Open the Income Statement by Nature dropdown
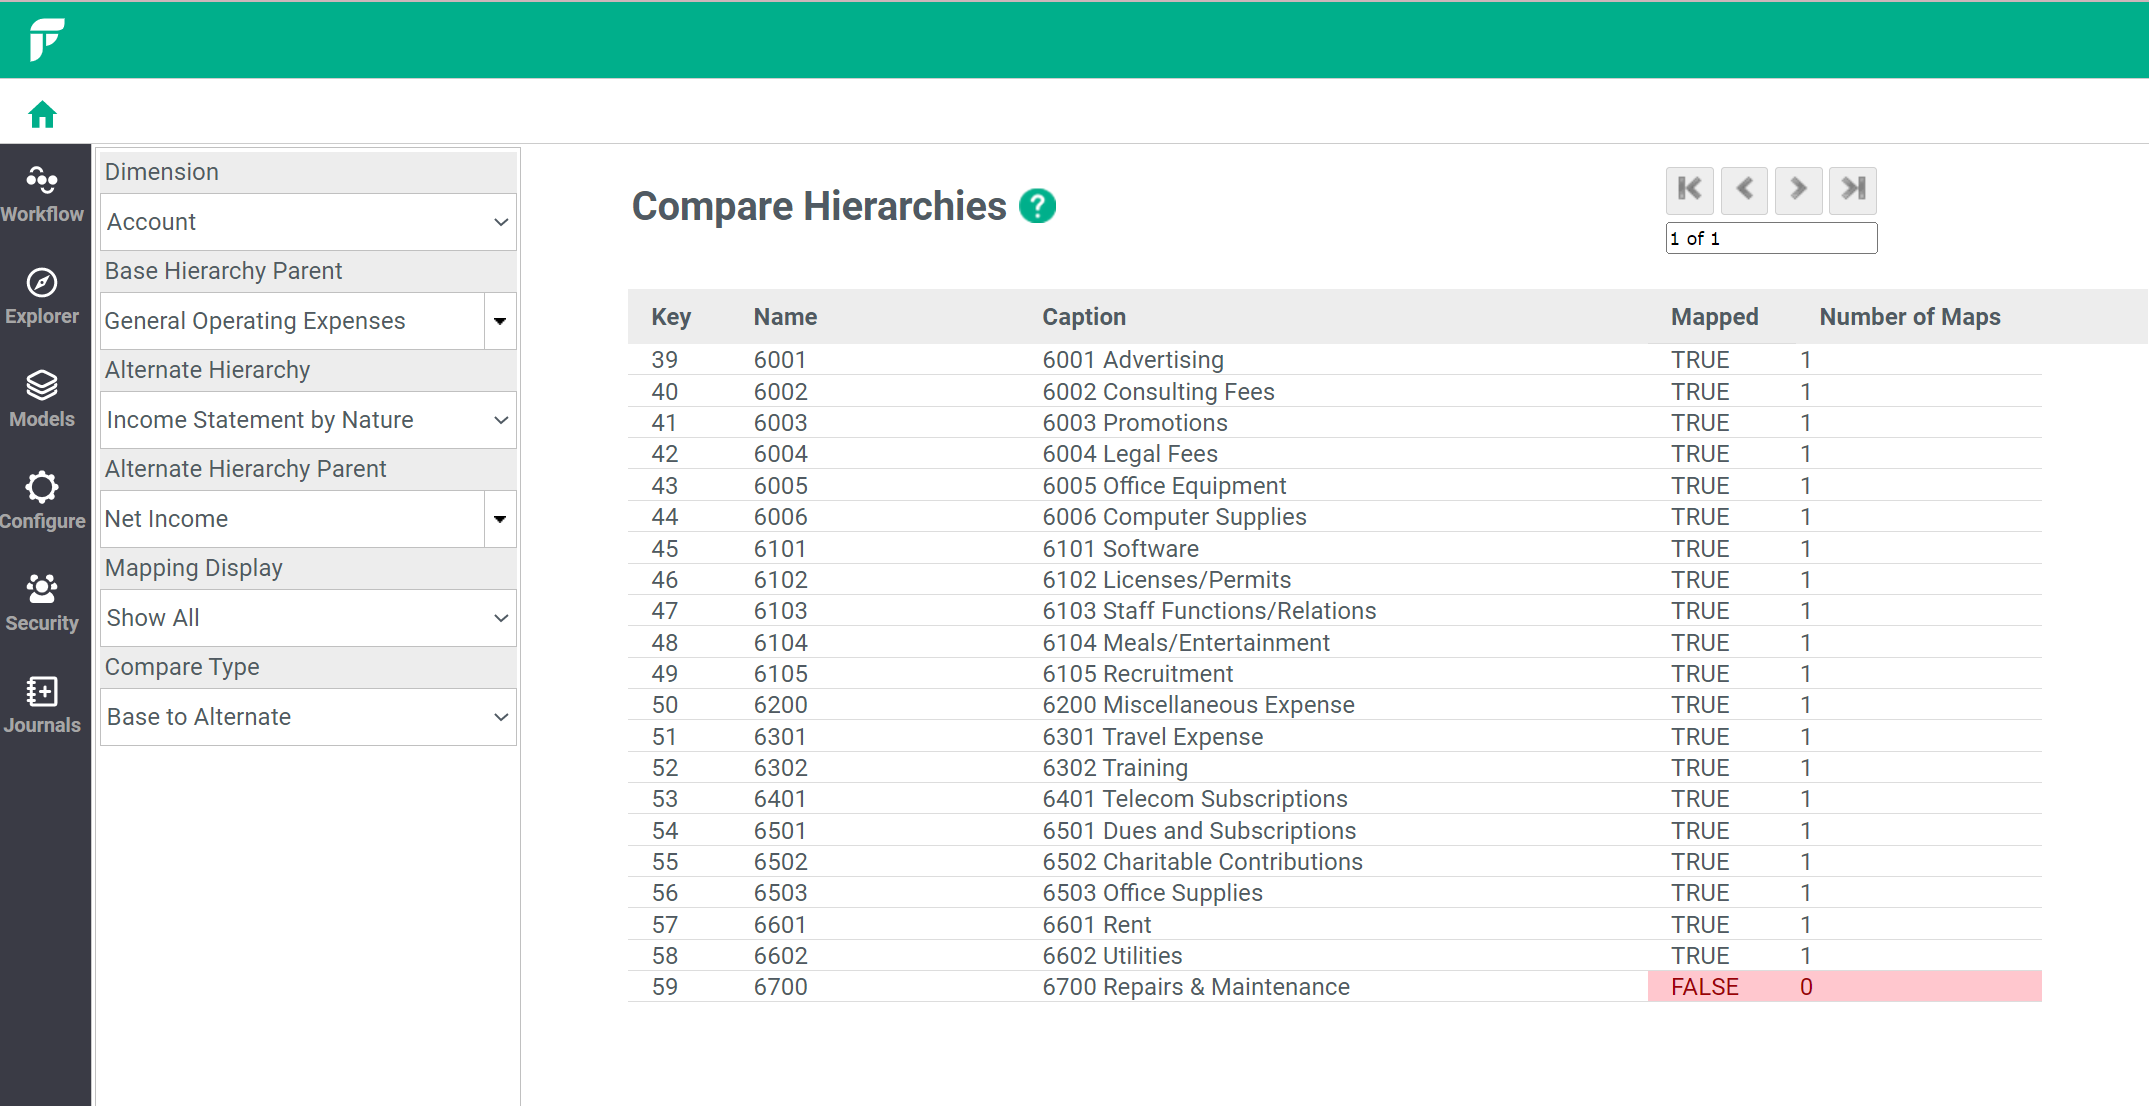This screenshot has height=1106, width=2149. coord(308,420)
